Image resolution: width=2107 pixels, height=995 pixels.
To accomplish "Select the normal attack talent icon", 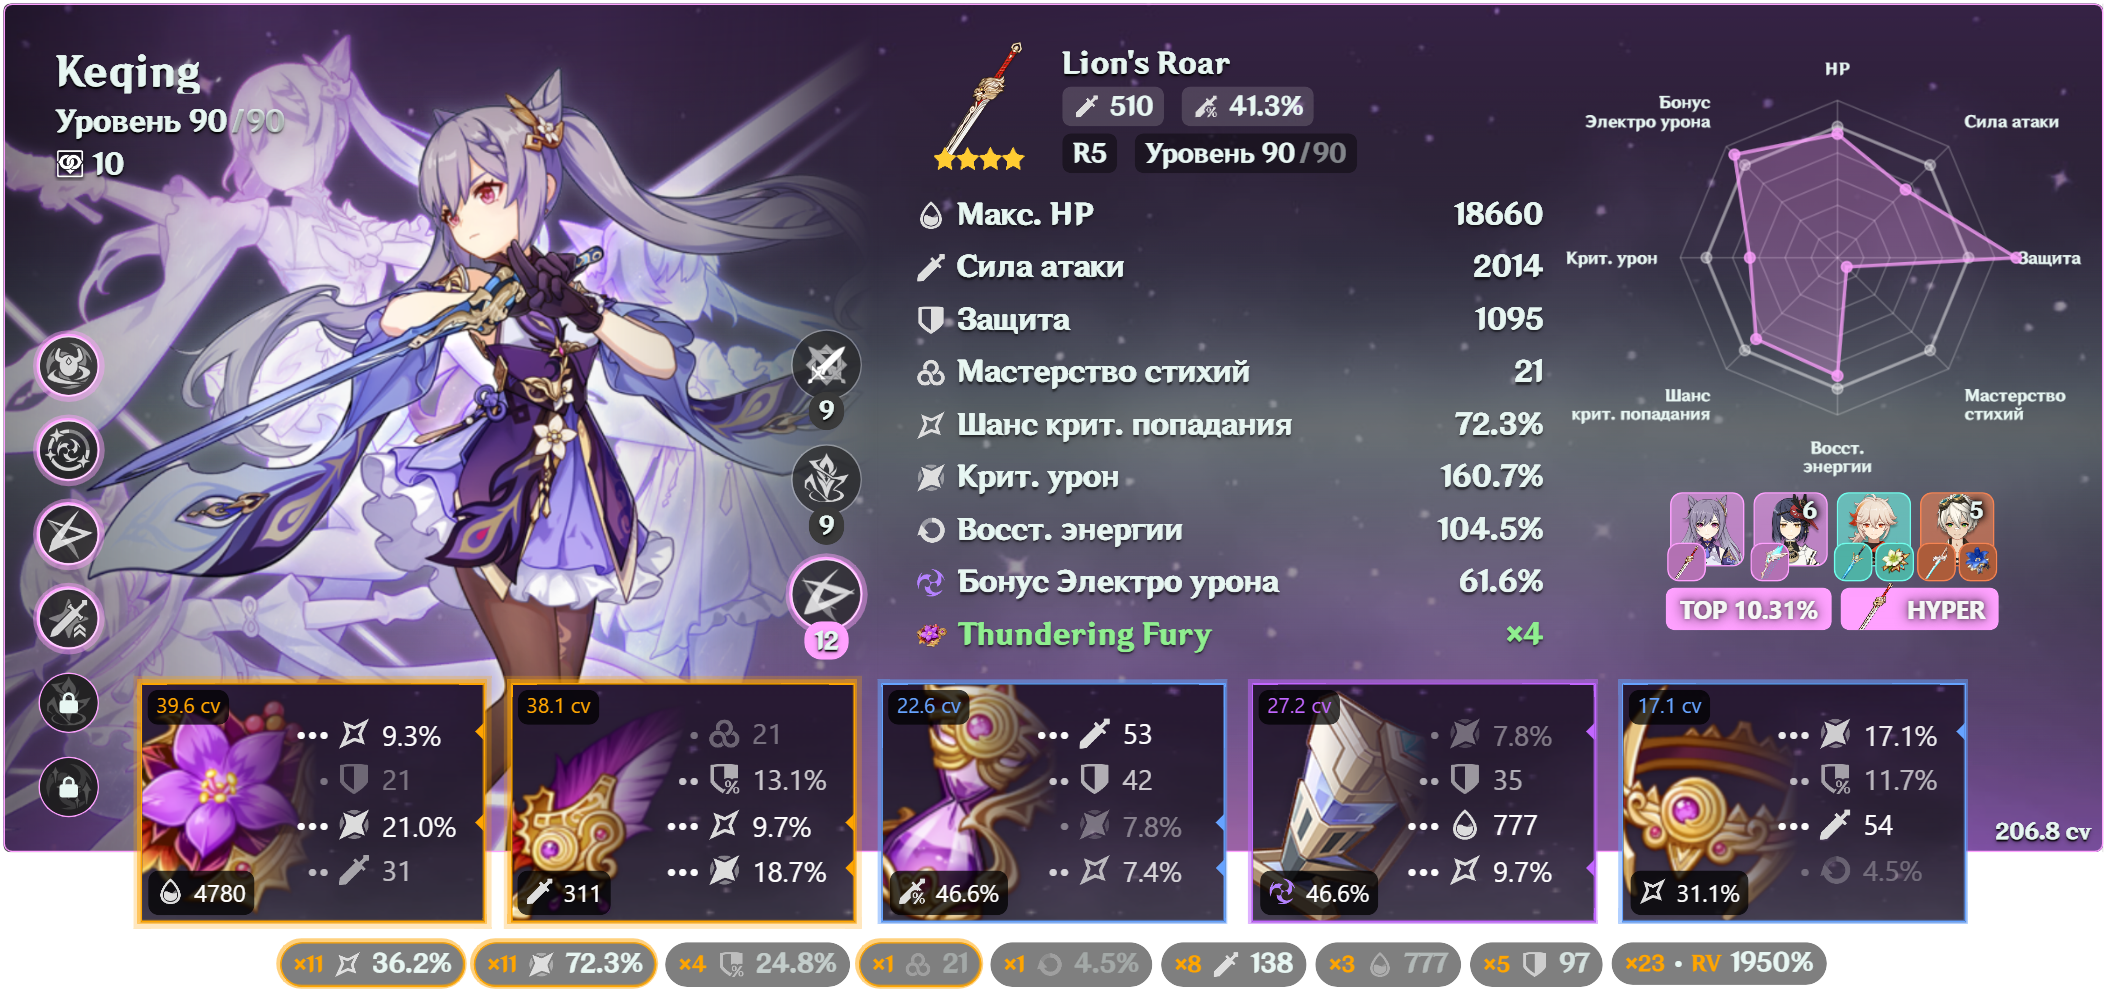I will click(x=826, y=365).
